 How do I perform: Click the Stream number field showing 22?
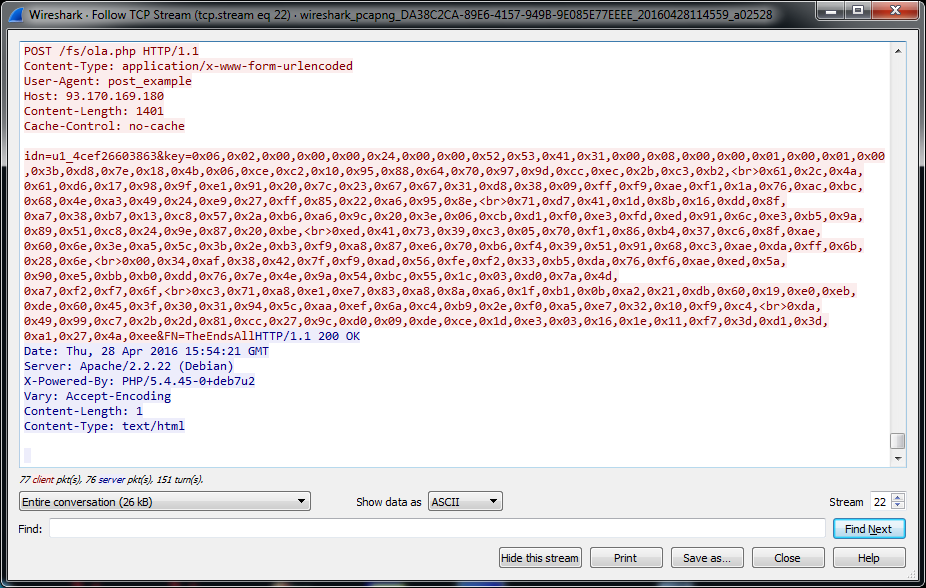pyautogui.click(x=879, y=502)
